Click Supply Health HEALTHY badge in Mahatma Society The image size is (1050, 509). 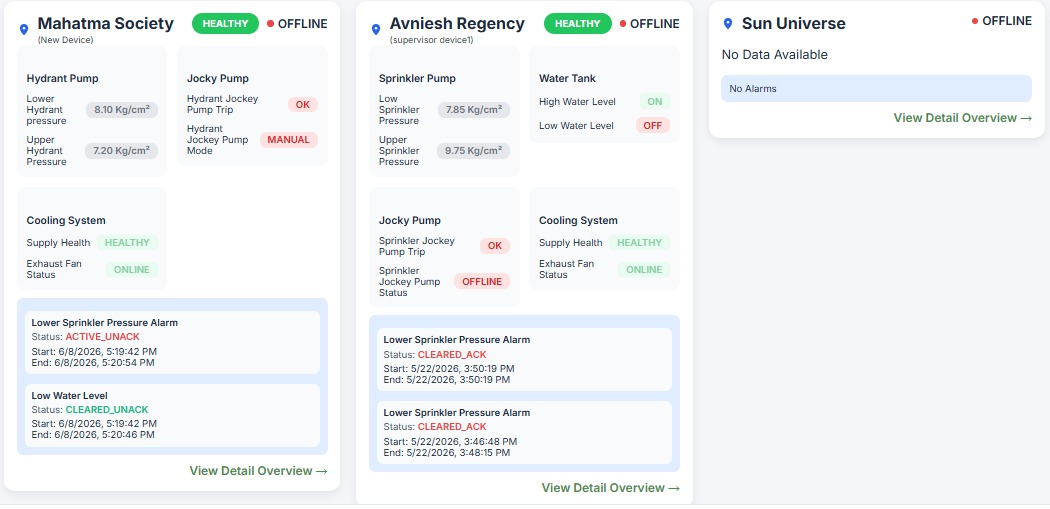click(x=127, y=242)
